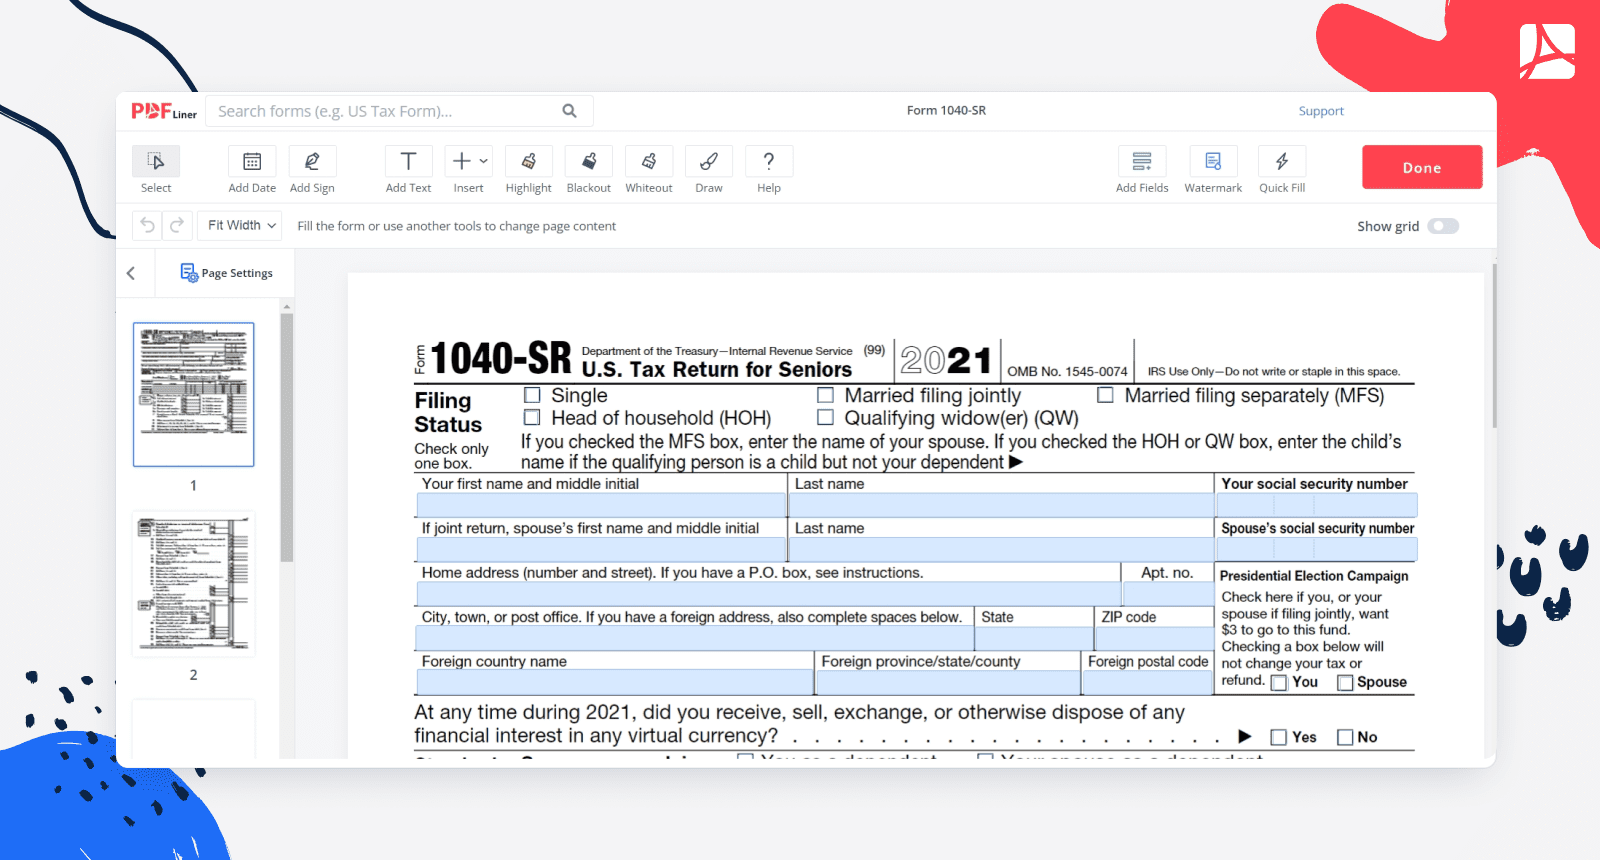Pick the Whiteout tool
The height and width of the screenshot is (860, 1600).
coord(649,162)
